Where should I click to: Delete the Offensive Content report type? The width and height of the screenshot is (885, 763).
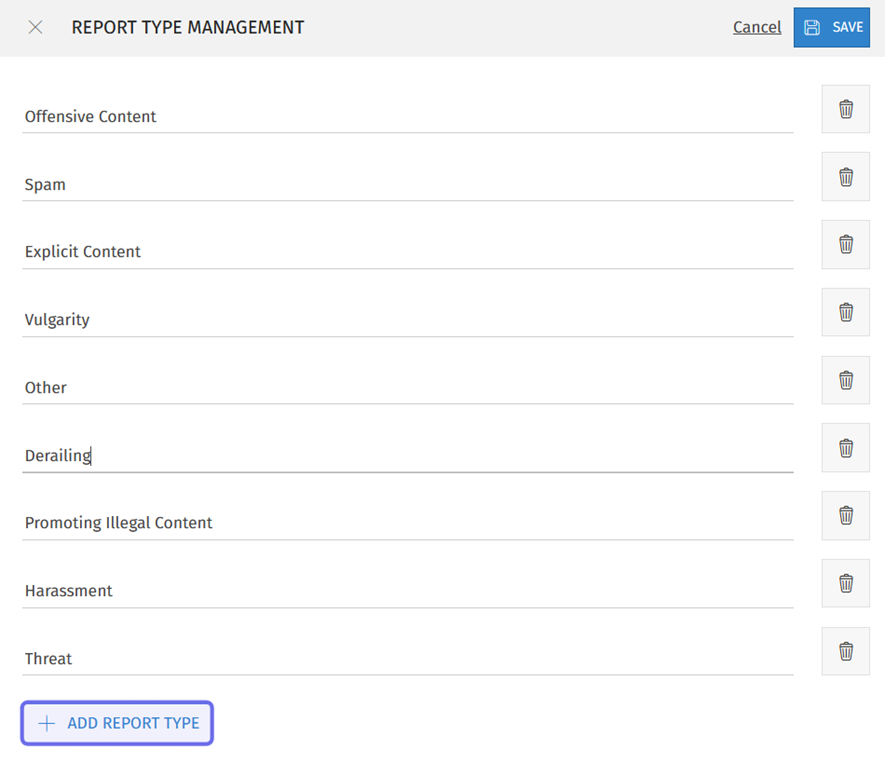845,109
